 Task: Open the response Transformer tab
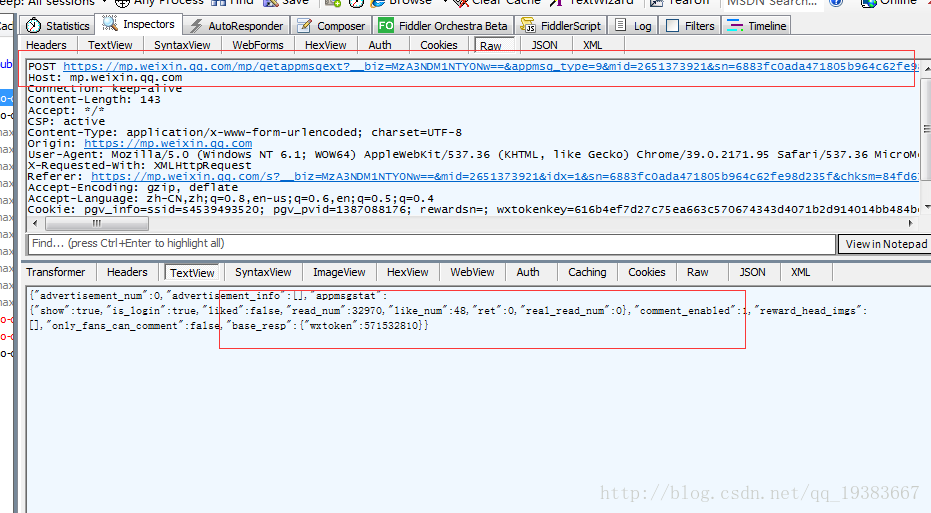(56, 272)
